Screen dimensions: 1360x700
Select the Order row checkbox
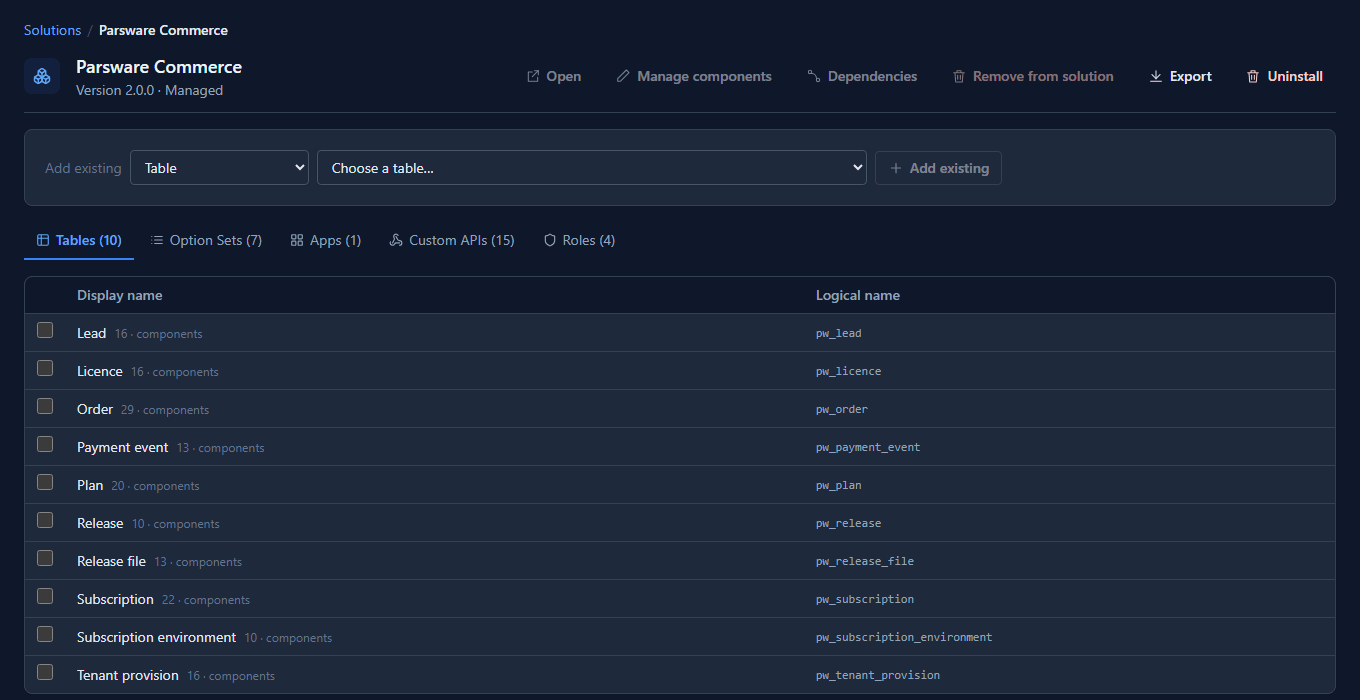click(45, 406)
